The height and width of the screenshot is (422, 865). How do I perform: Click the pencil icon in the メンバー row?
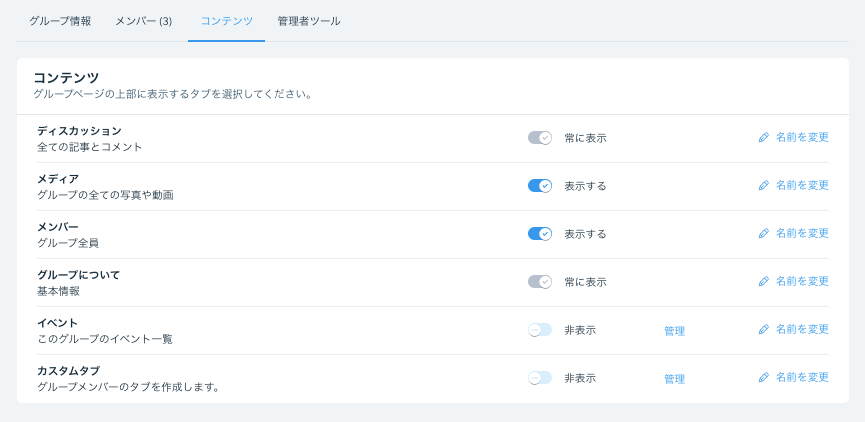764,234
